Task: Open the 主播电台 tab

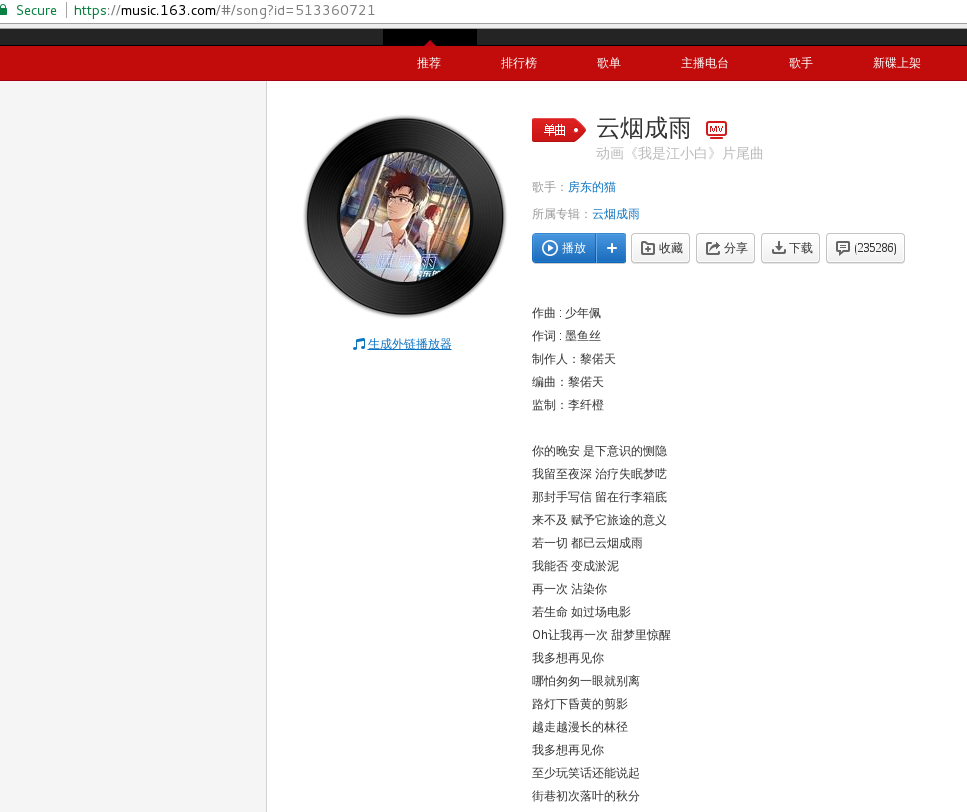Action: 704,63
